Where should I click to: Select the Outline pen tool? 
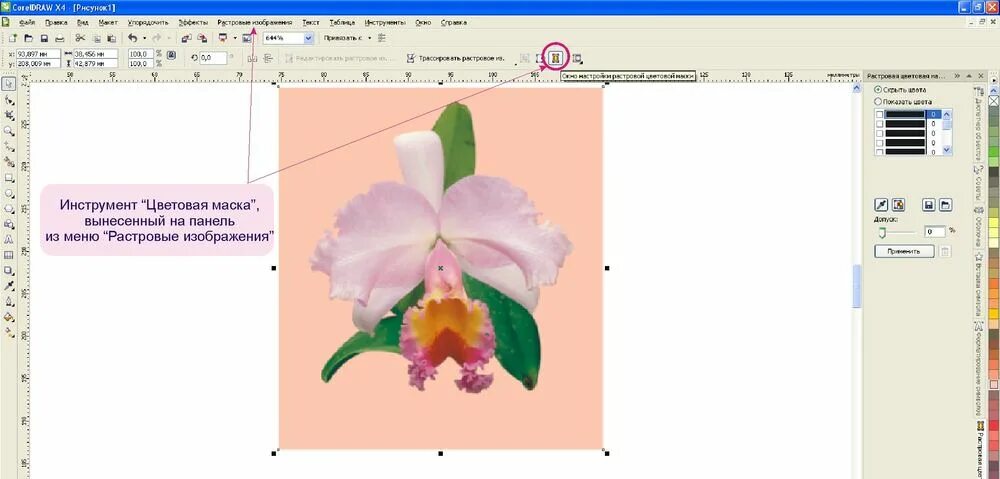[x=9, y=301]
